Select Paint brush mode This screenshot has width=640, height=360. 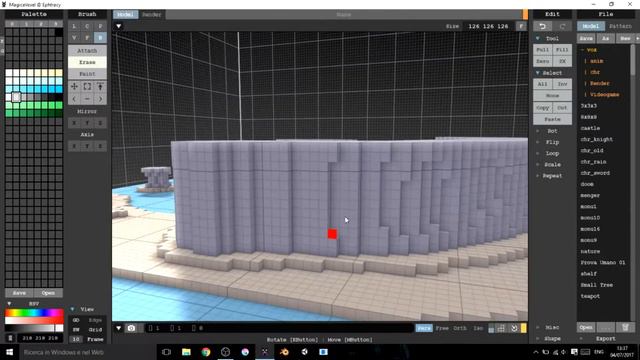[87, 74]
